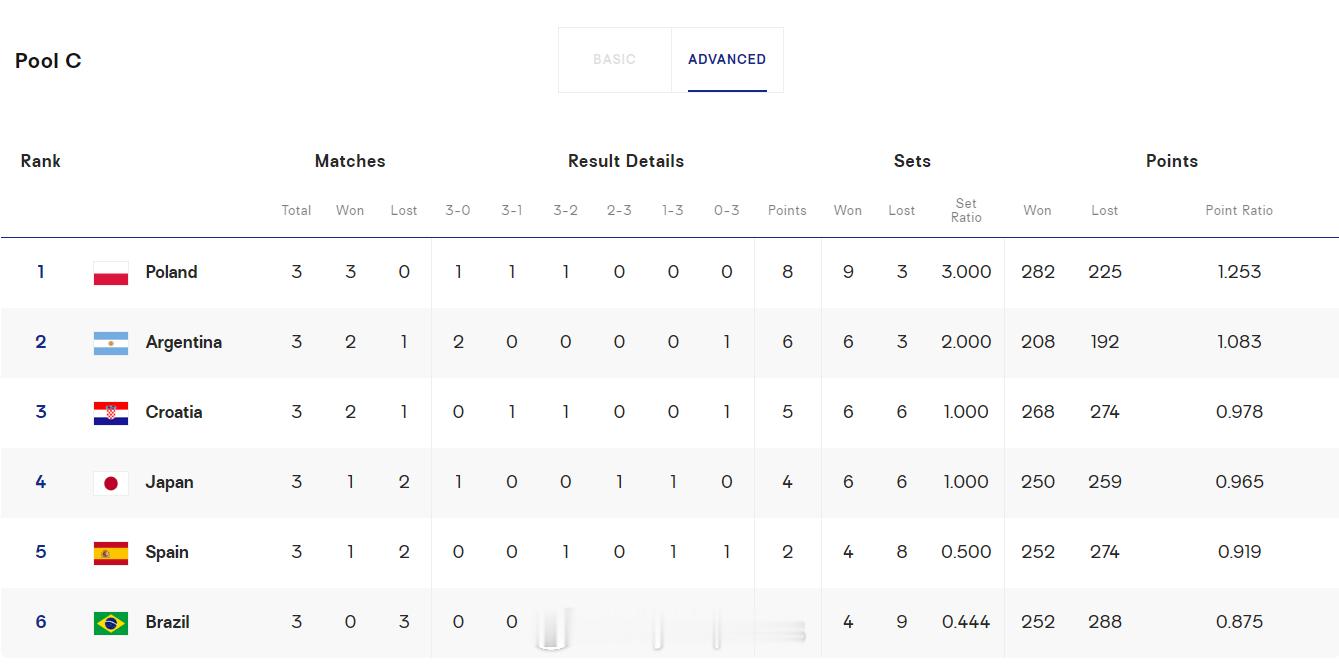Click the Result Details group header
The width and height of the screenshot is (1339, 664).
(x=626, y=161)
